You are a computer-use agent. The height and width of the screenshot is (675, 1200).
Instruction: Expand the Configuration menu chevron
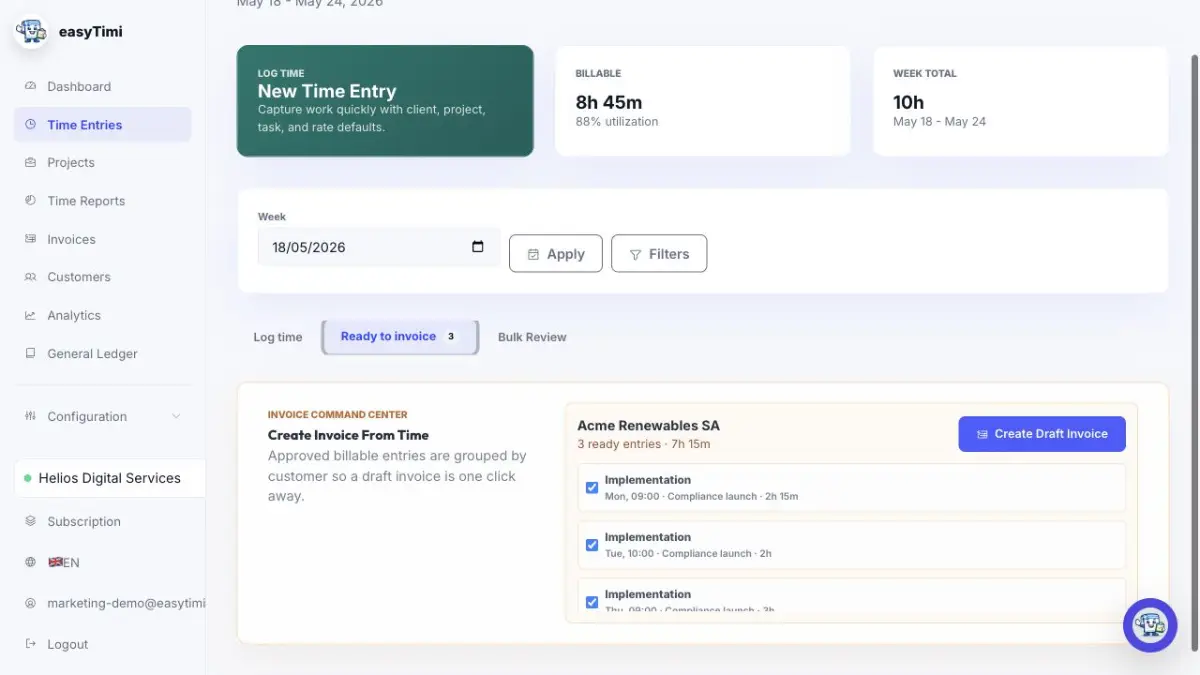177,417
